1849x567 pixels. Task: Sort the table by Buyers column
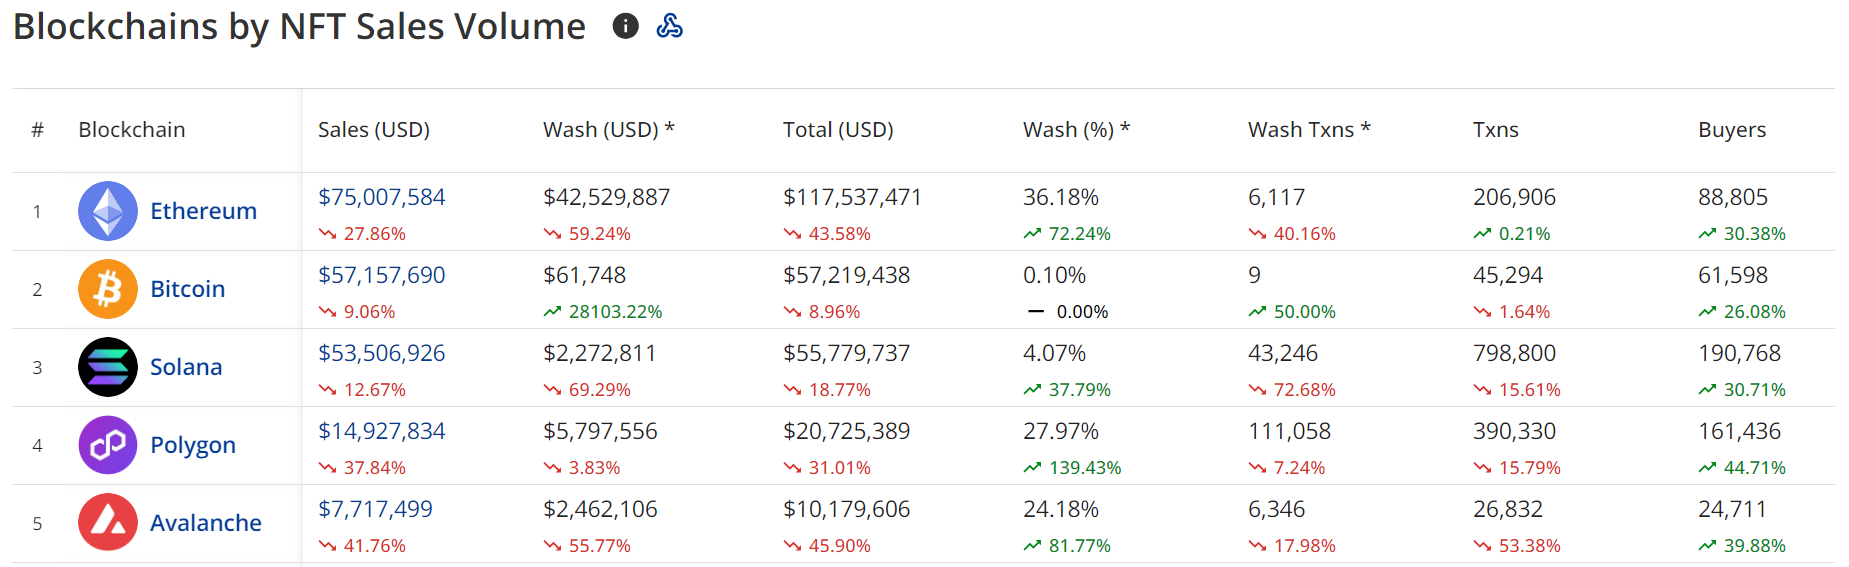pyautogui.click(x=1731, y=130)
